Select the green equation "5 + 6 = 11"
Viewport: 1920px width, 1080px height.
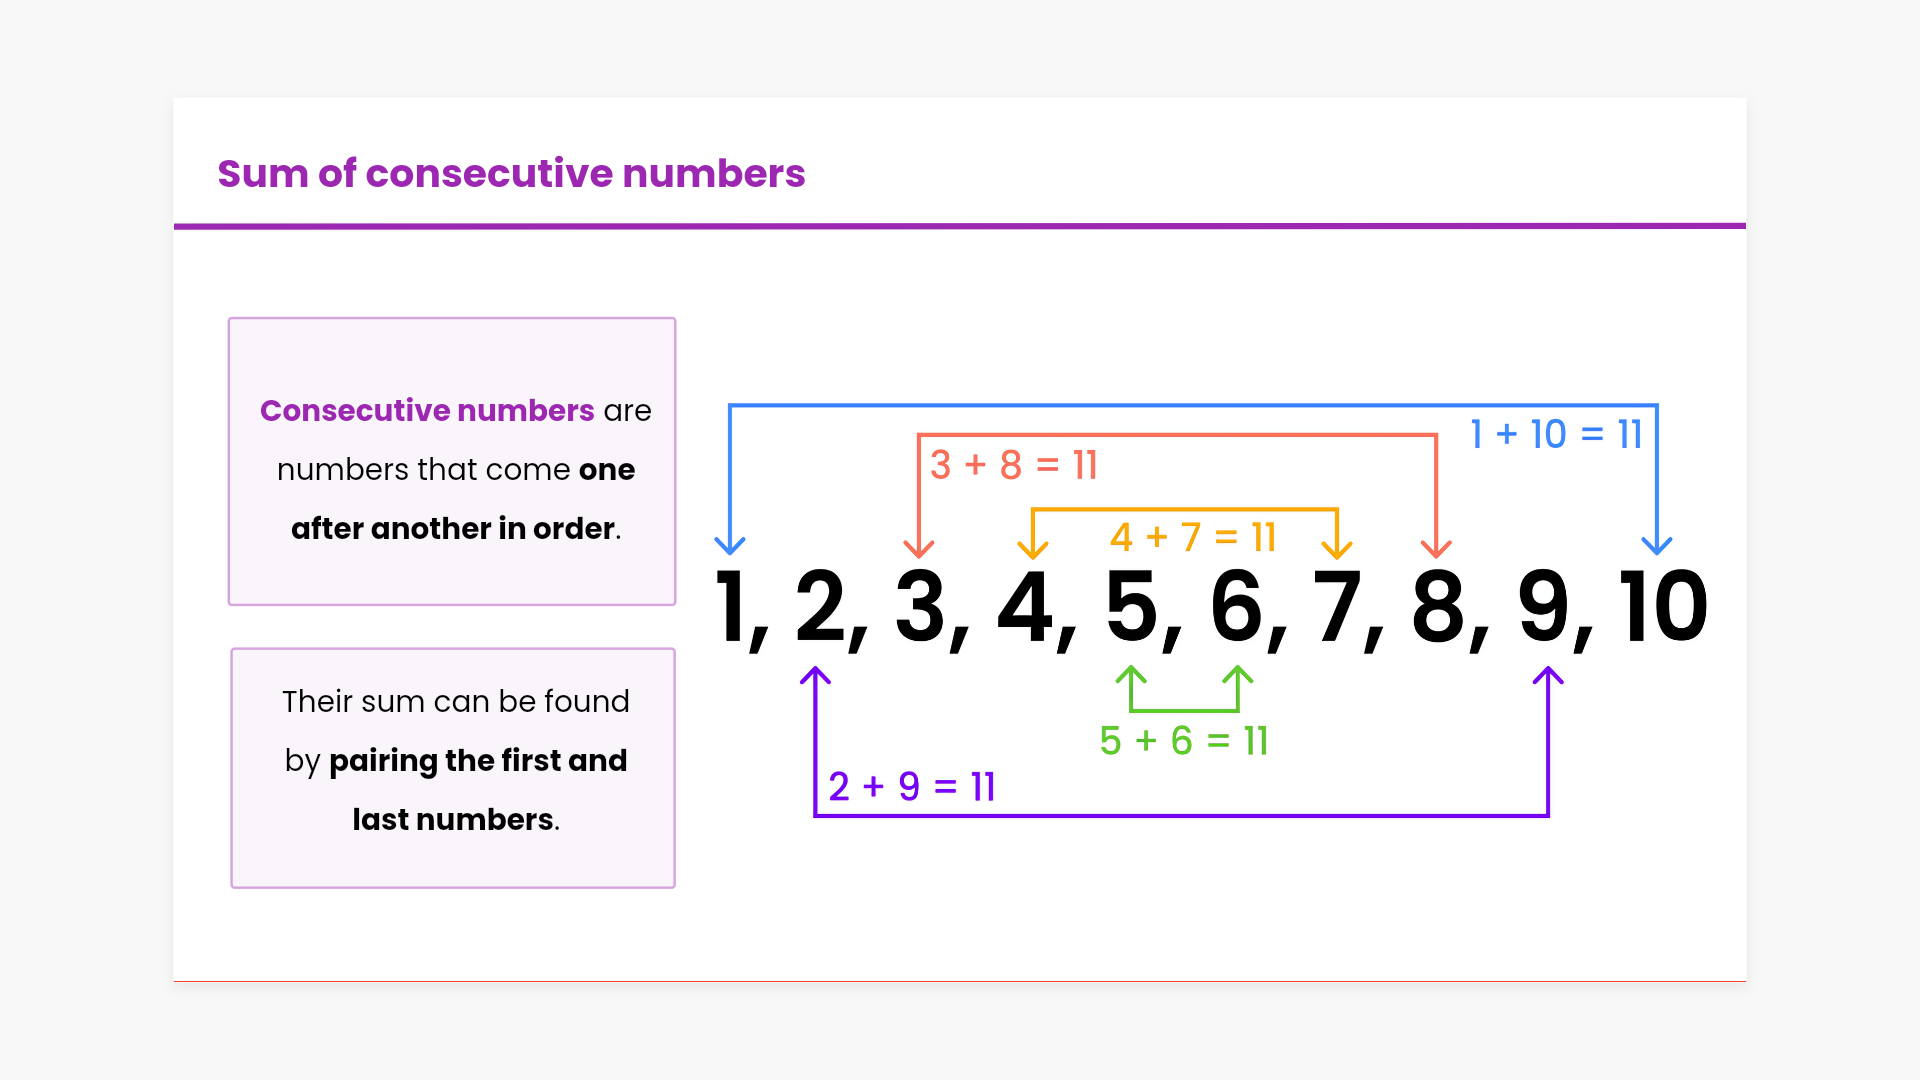[1184, 742]
